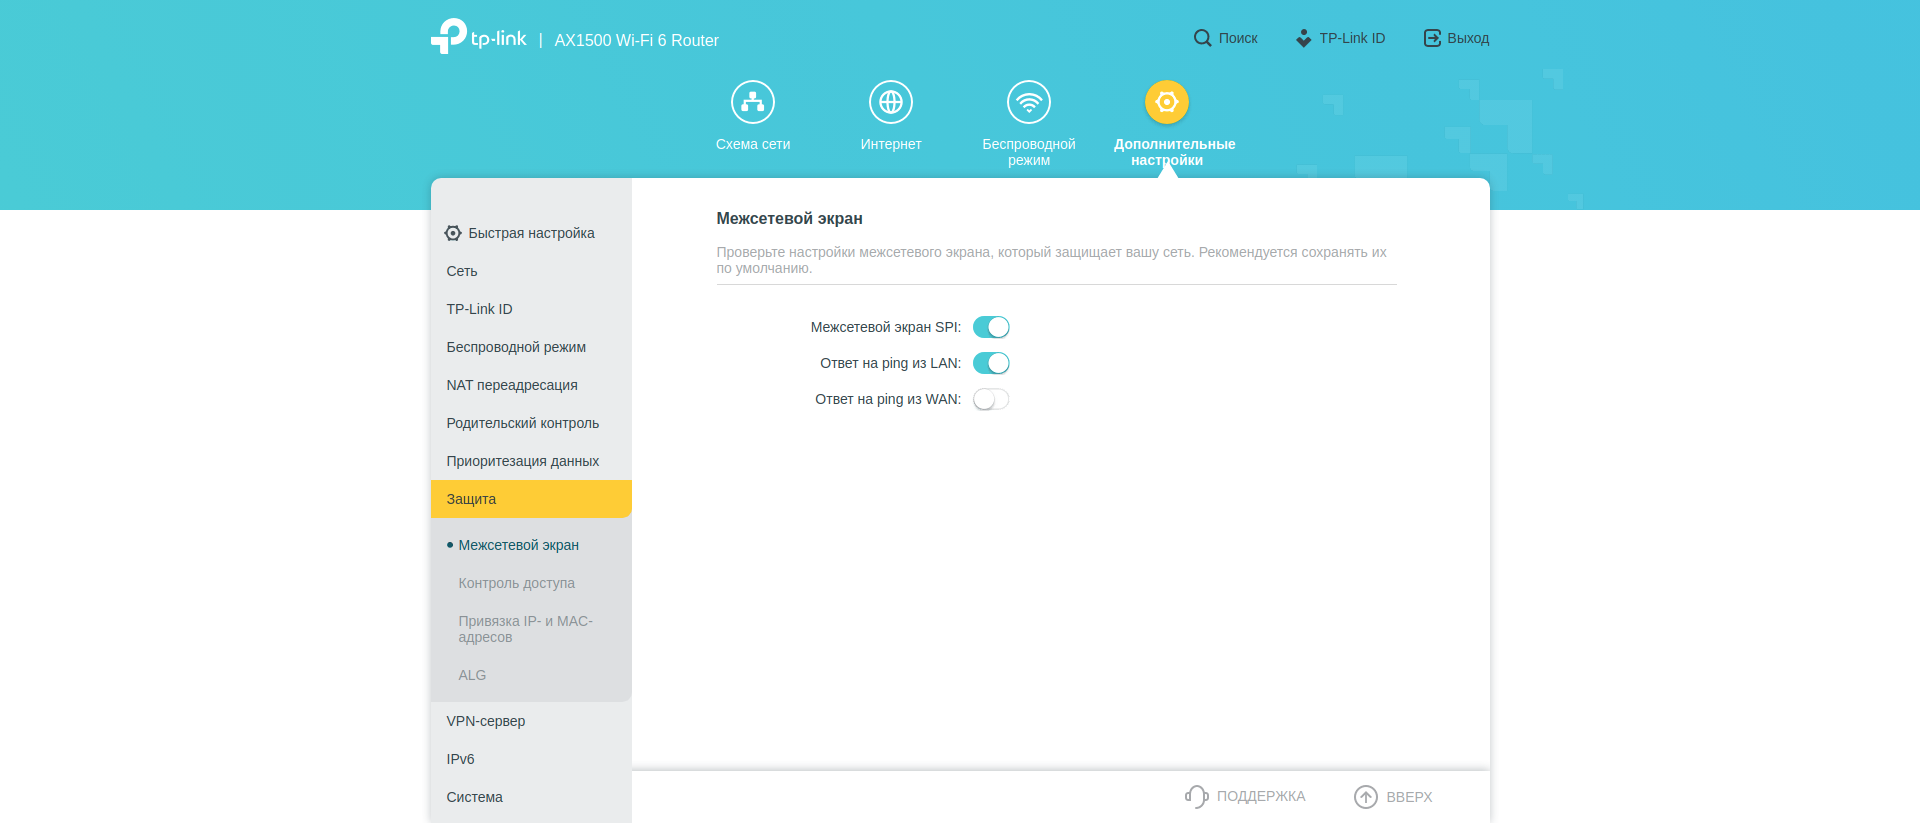Collapse the Защита sidebar section
The image size is (1920, 823).
click(x=530, y=499)
